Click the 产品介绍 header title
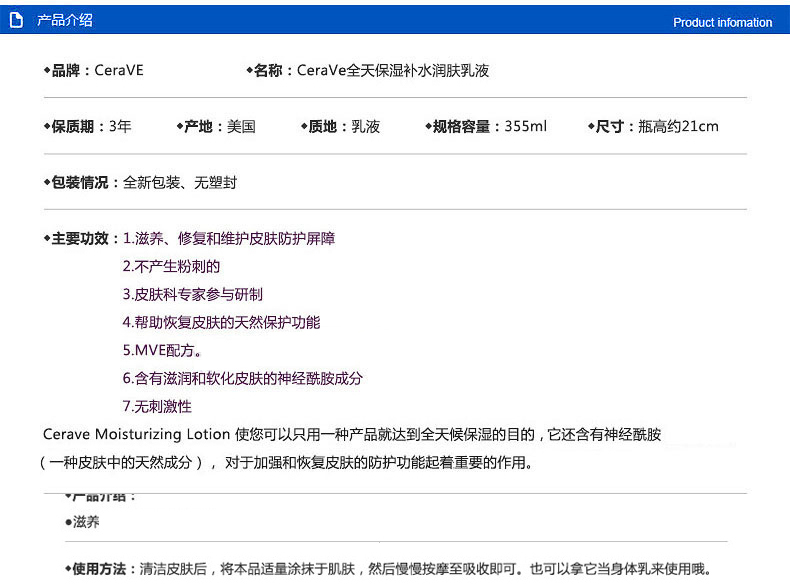The height and width of the screenshot is (586, 790). [65, 20]
